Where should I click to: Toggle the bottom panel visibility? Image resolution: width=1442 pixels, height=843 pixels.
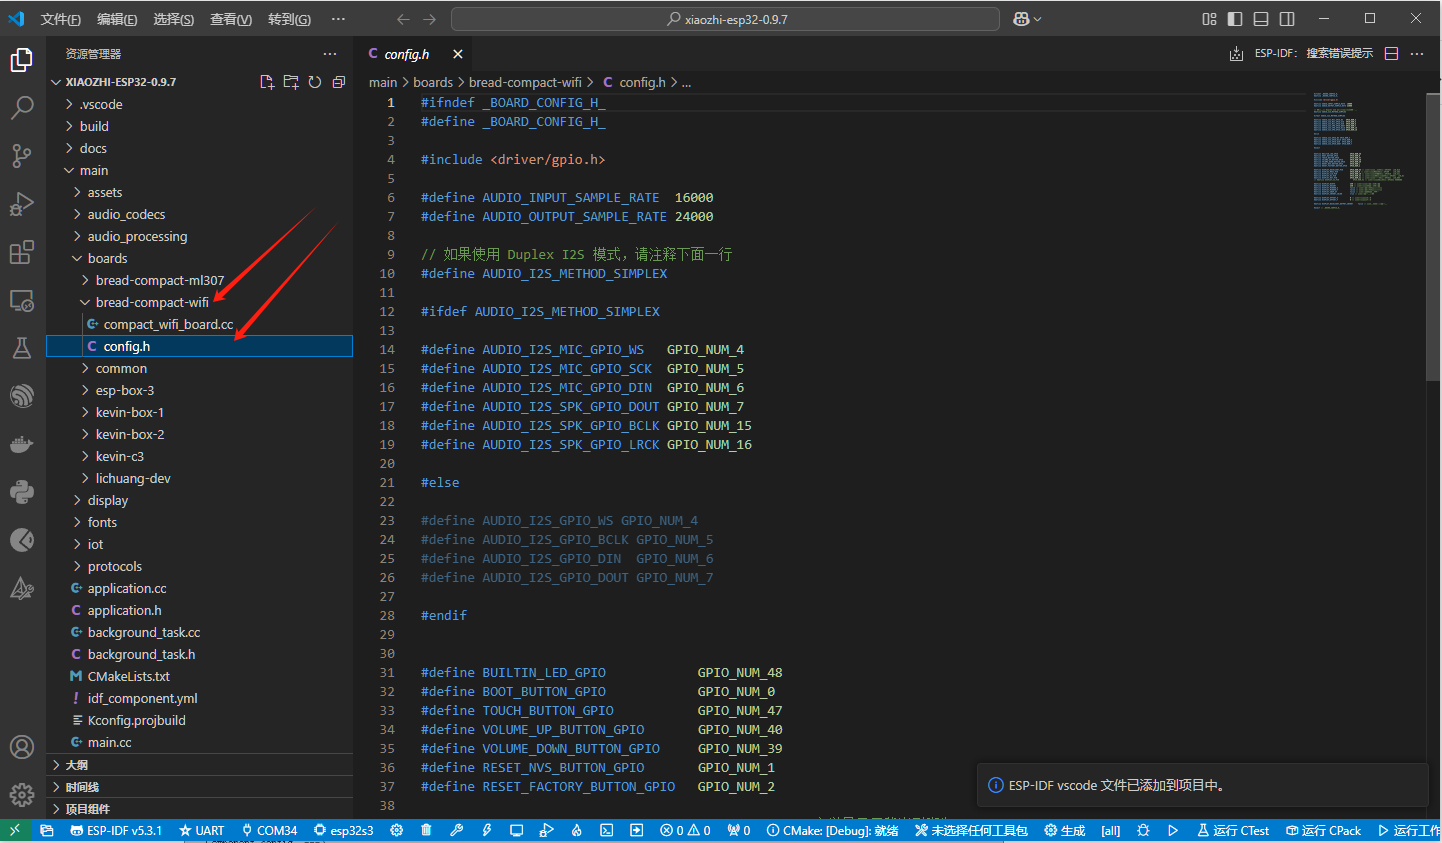click(x=1261, y=19)
